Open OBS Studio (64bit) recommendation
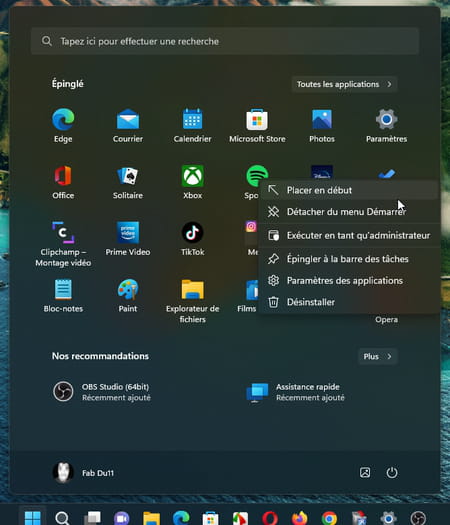Viewport: 450px width, 525px height. coord(102,392)
